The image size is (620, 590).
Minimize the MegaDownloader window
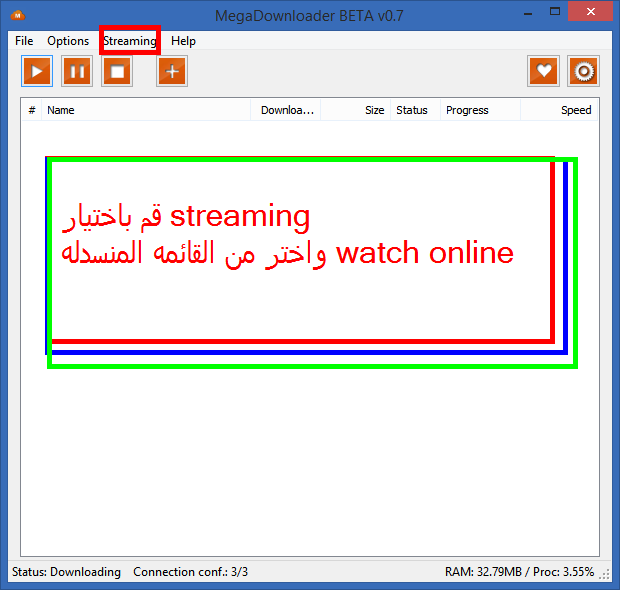(528, 13)
